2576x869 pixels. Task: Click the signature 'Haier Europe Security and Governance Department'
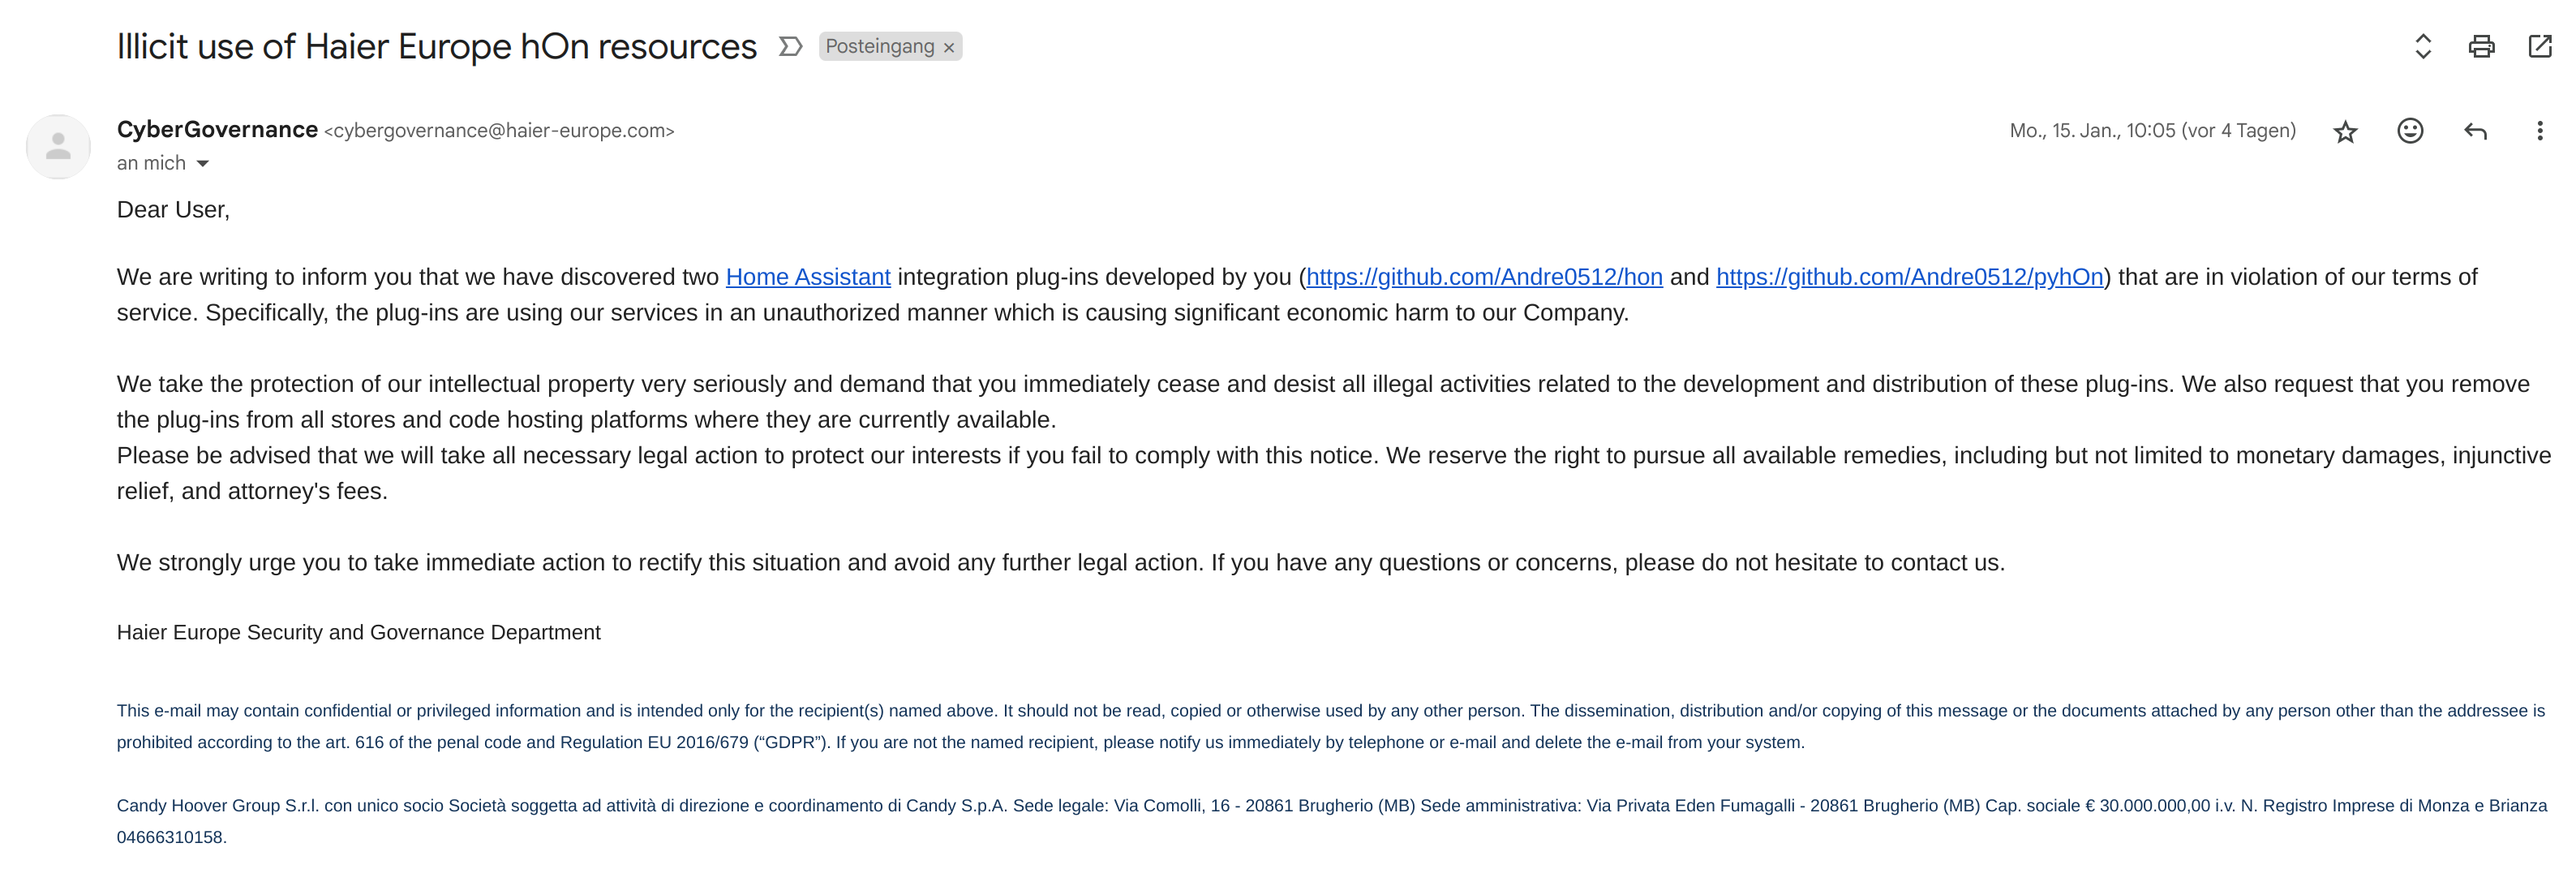(x=359, y=632)
